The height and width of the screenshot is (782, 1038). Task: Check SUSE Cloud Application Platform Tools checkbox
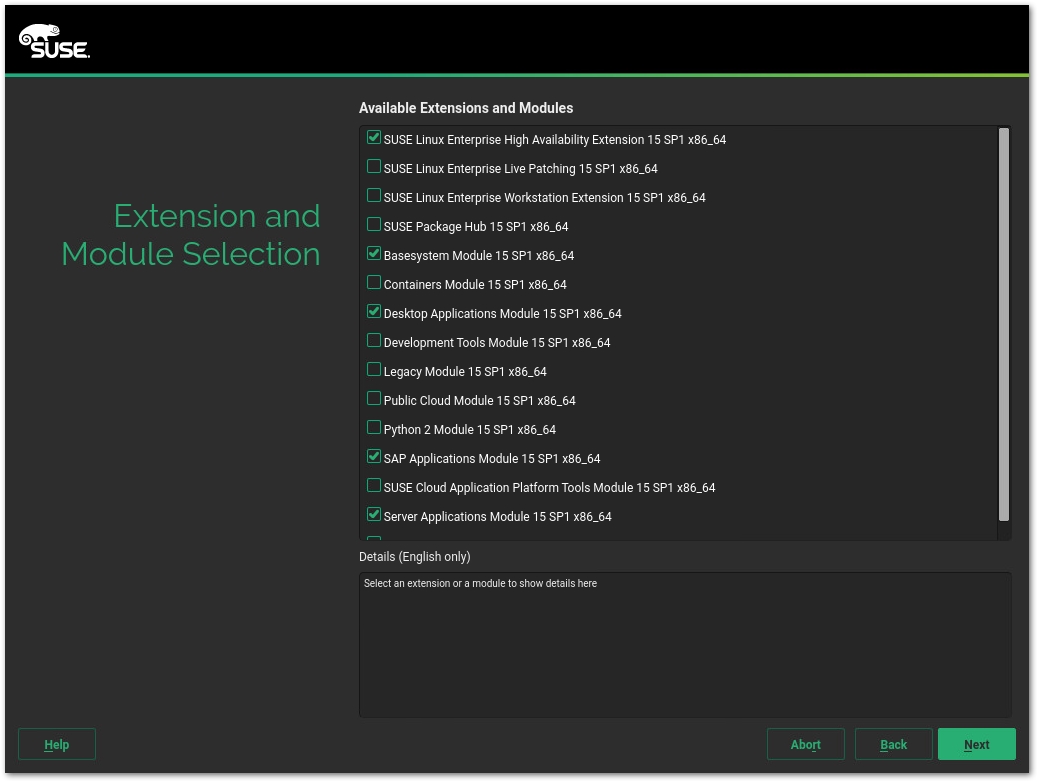coord(374,485)
